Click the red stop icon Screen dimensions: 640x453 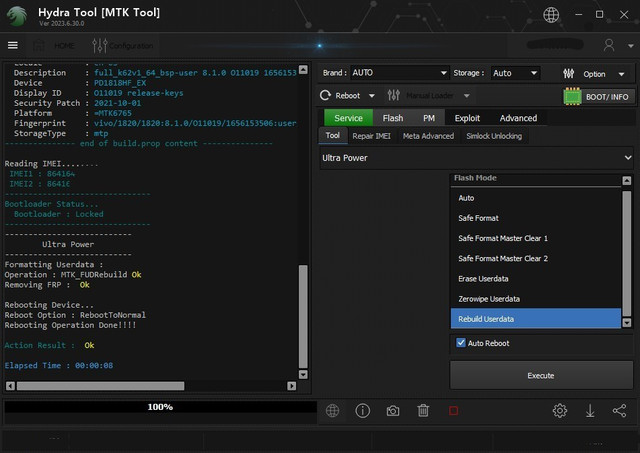453,411
